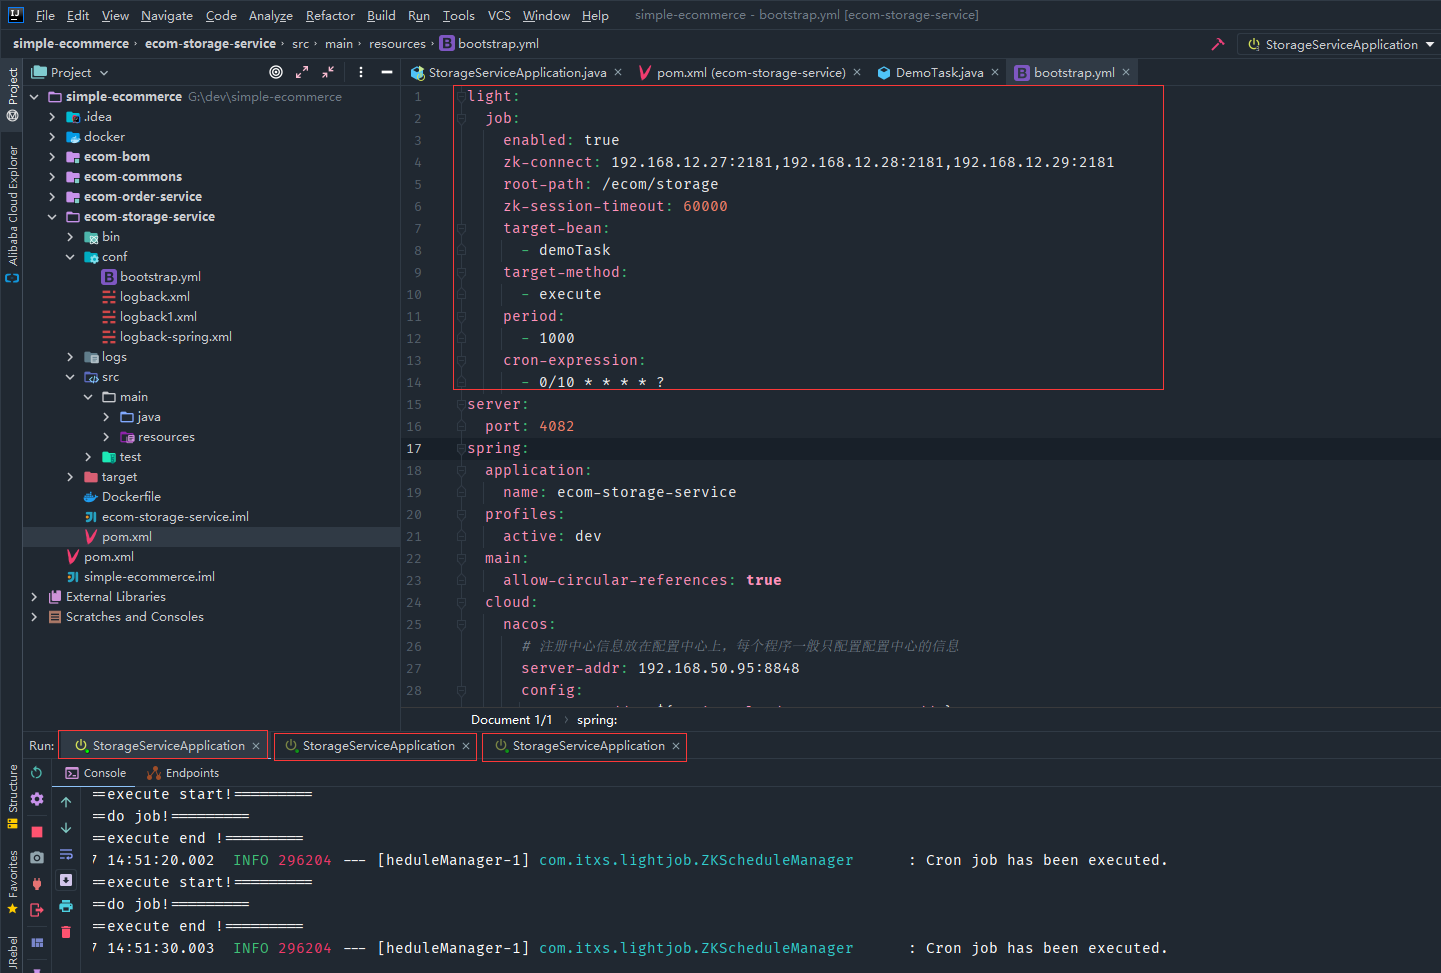Viewport: 1441px width, 973px height.
Task: Clear console with the trash icon
Action: click(66, 932)
